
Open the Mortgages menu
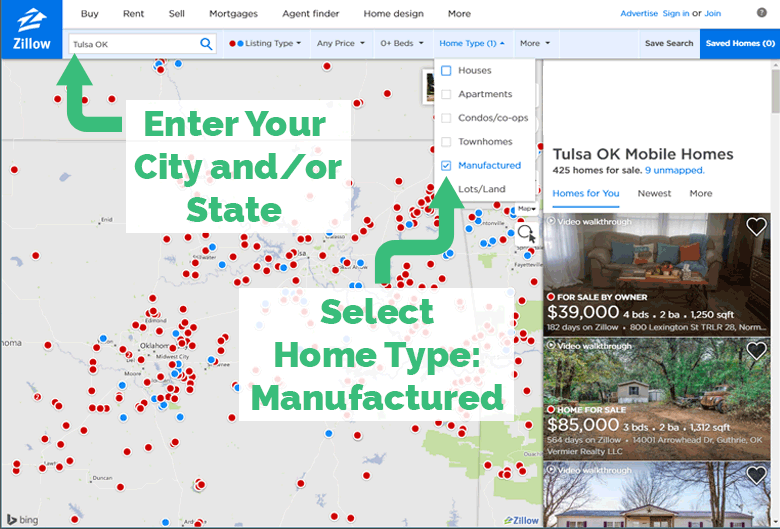point(233,14)
